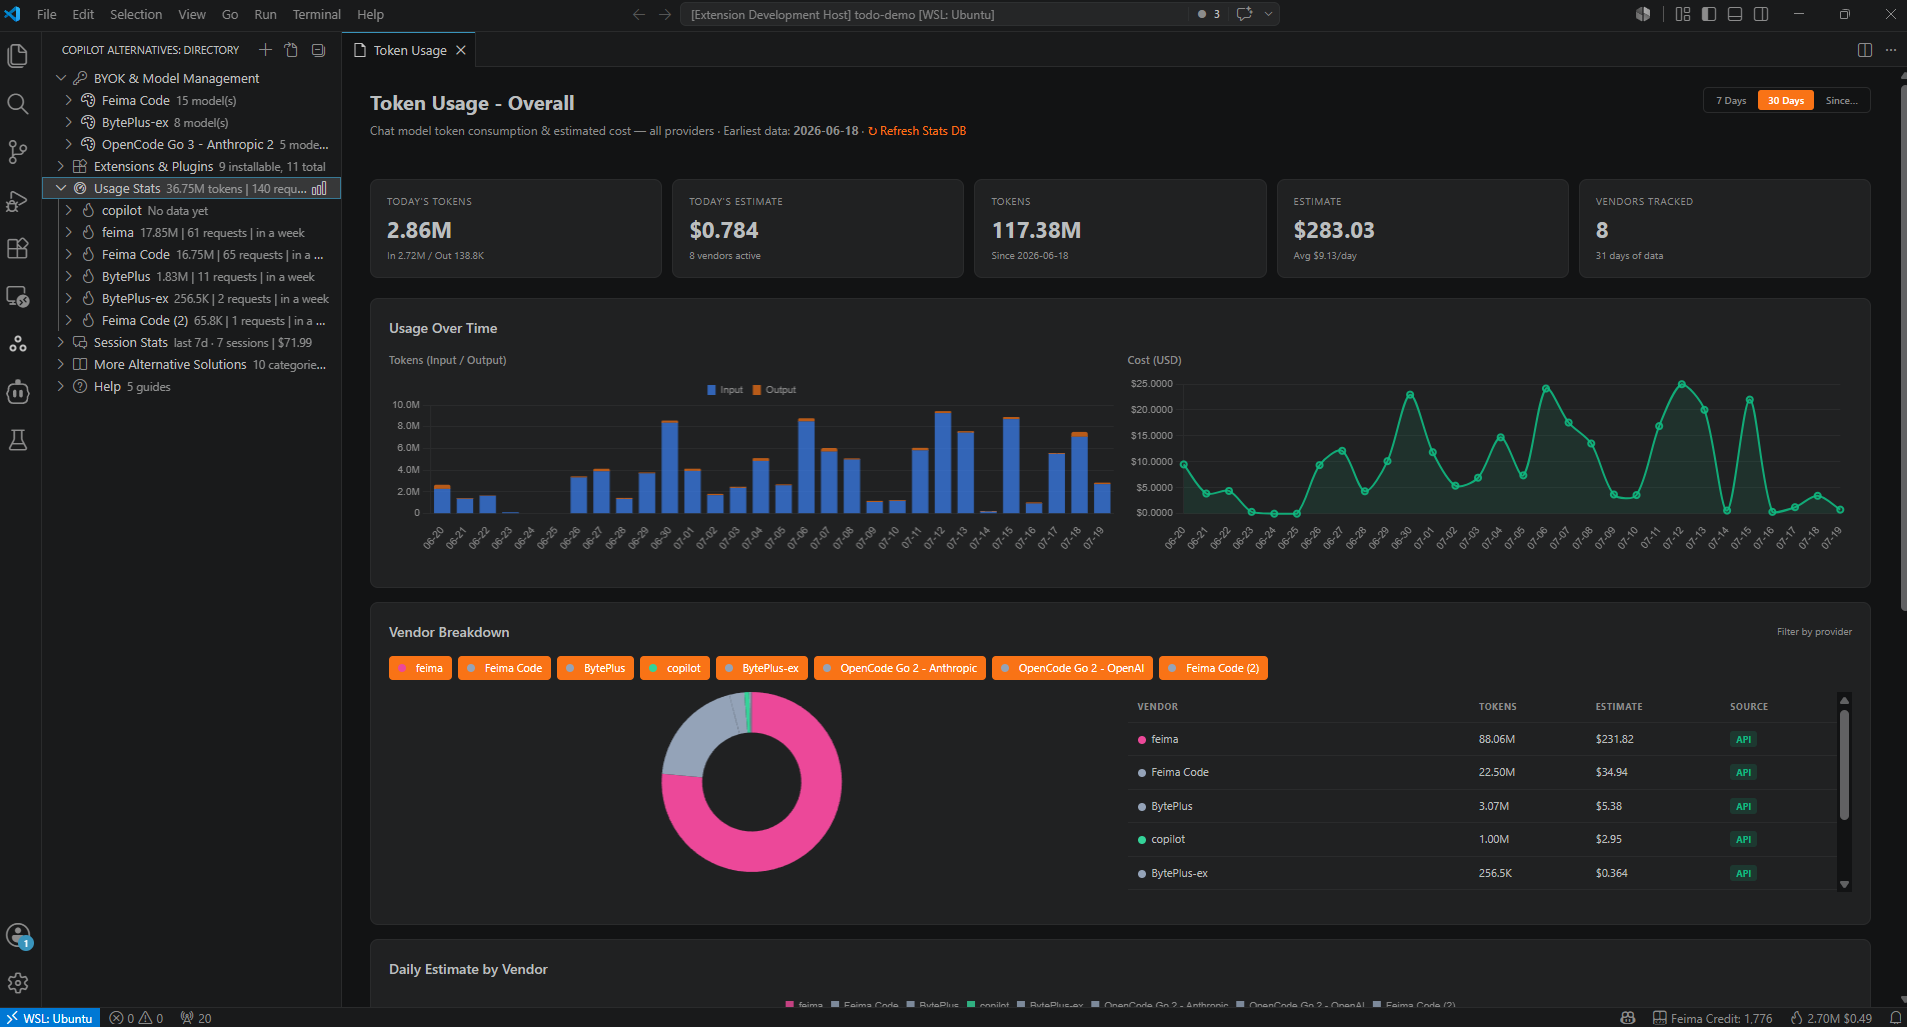Open chat icon next to command center

click(x=1244, y=14)
